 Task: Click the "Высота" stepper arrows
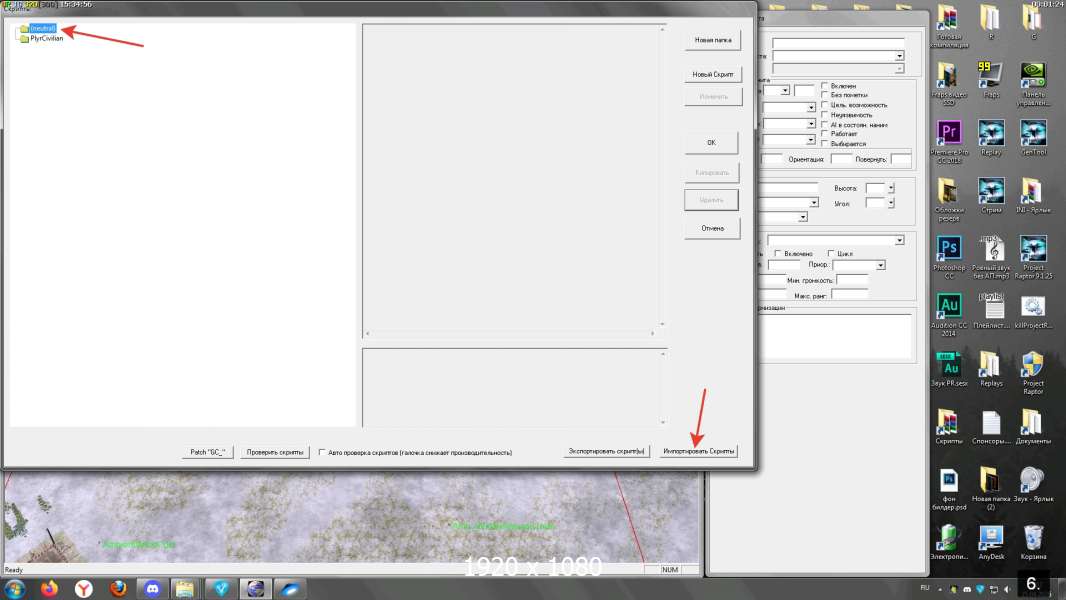click(x=891, y=188)
